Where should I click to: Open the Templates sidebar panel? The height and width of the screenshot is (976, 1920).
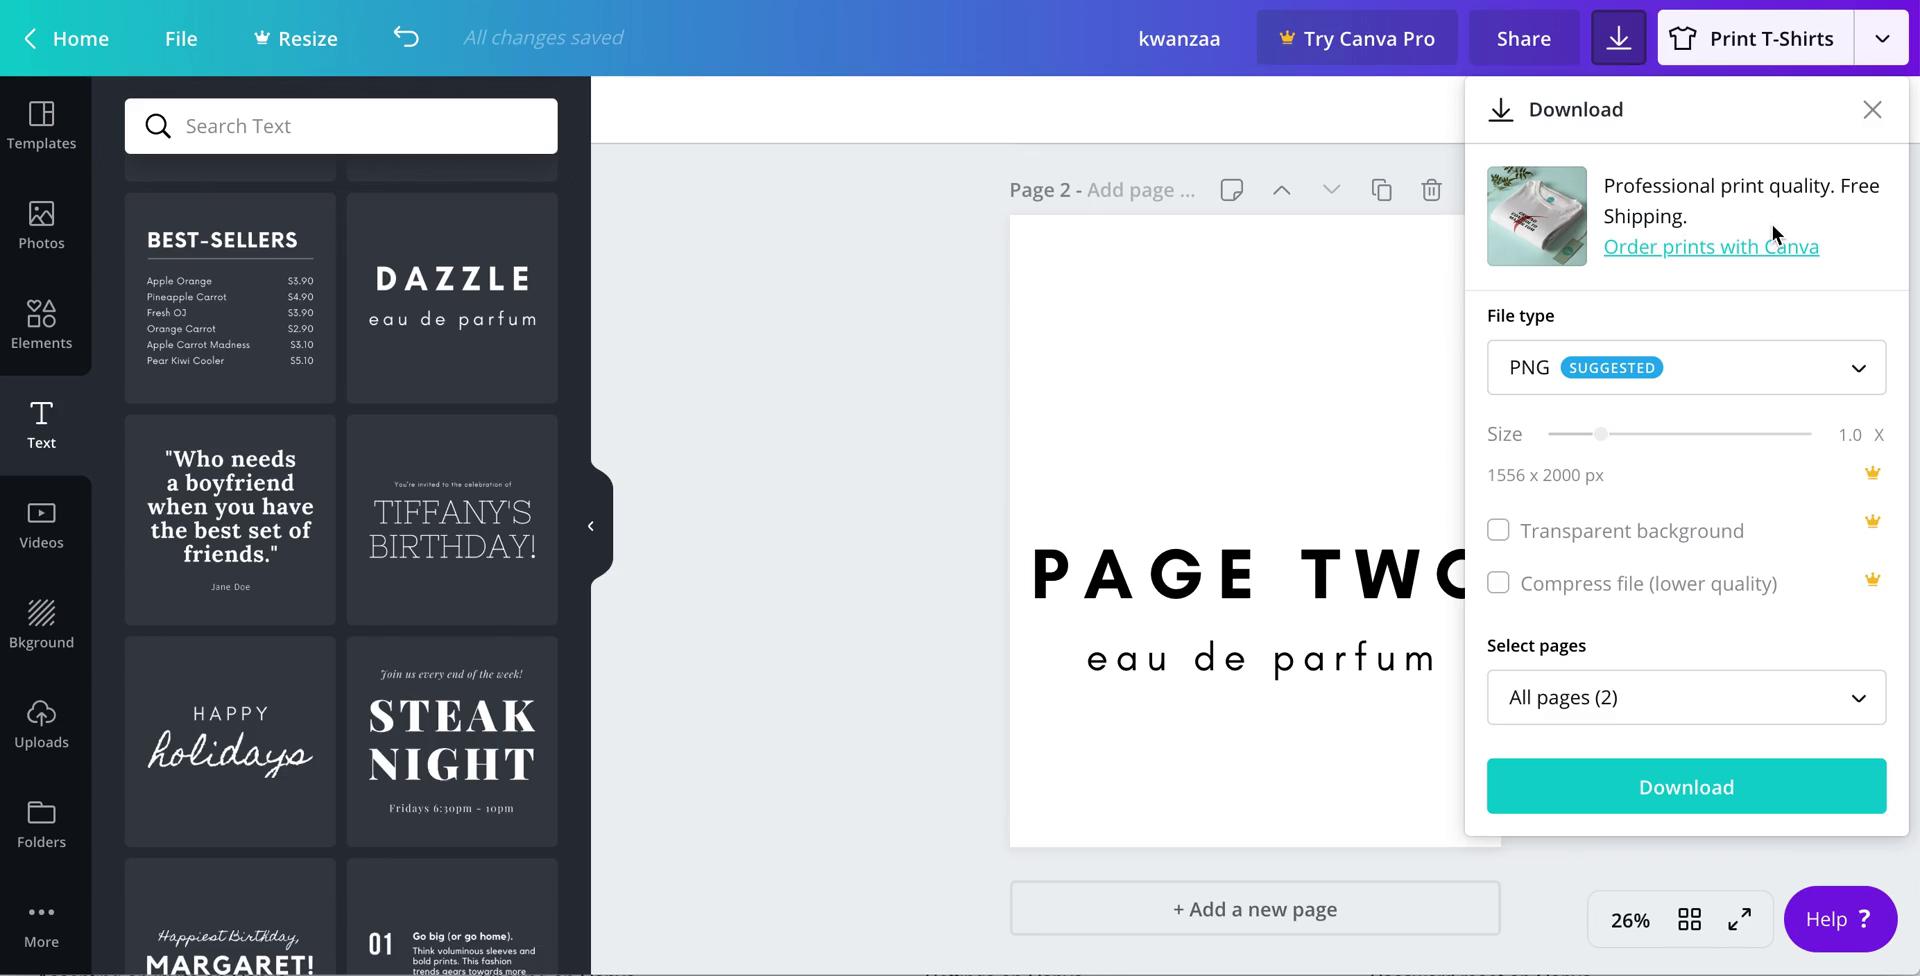(41, 126)
